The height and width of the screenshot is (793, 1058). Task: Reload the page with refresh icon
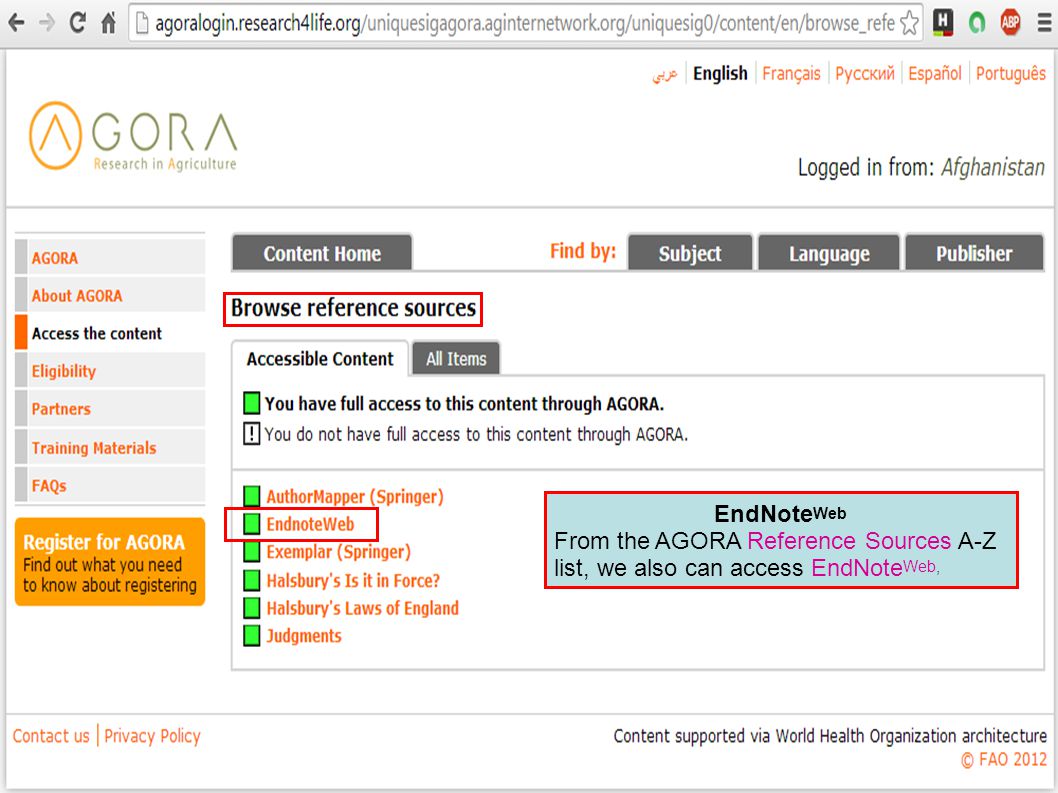coord(78,23)
